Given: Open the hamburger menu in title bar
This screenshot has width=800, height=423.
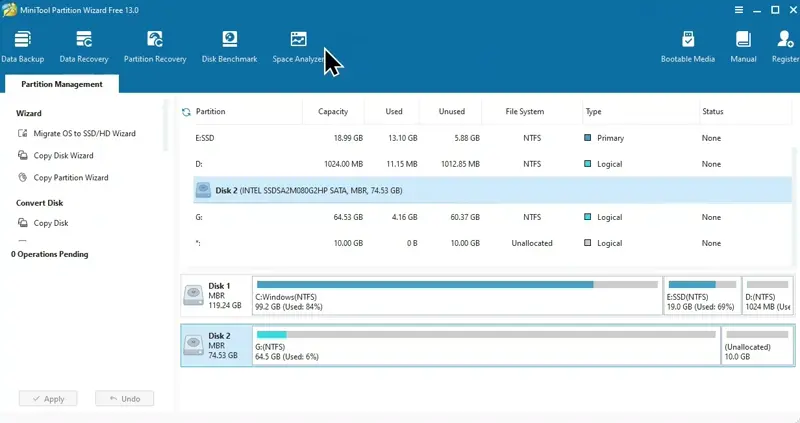Looking at the screenshot, I should (x=738, y=10).
